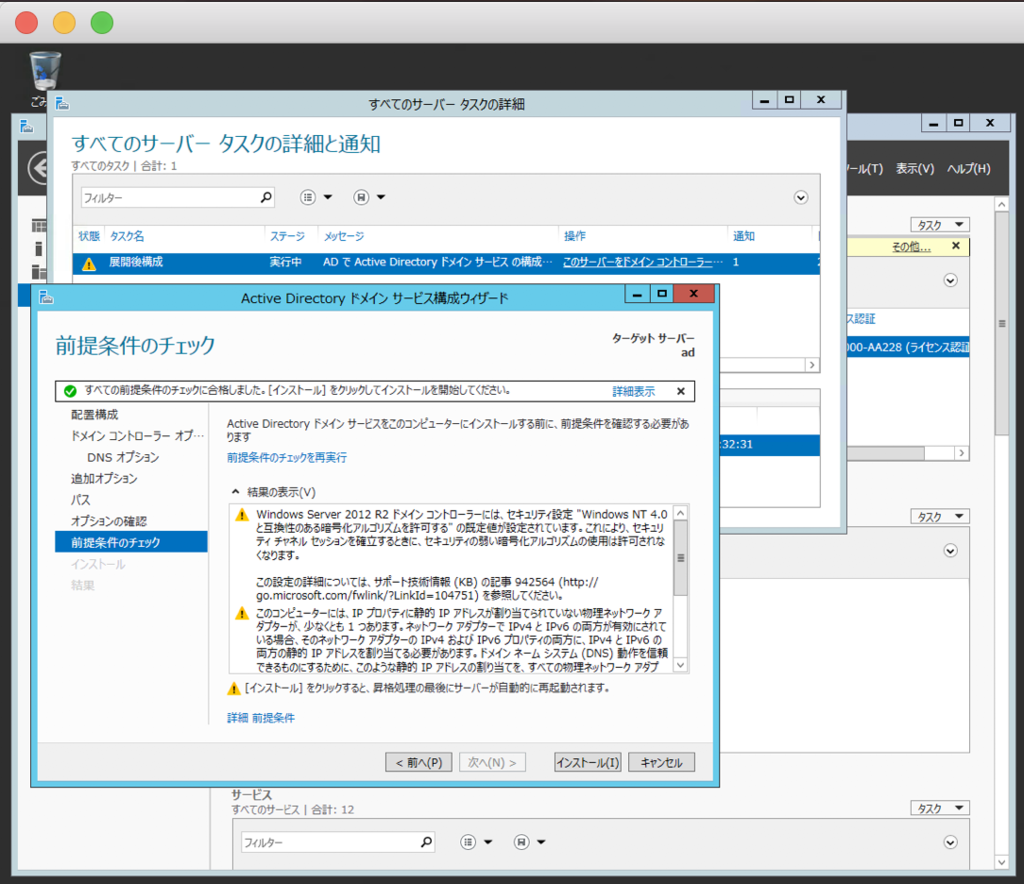
Task: Click the red macOS close window button
Action: point(27,22)
